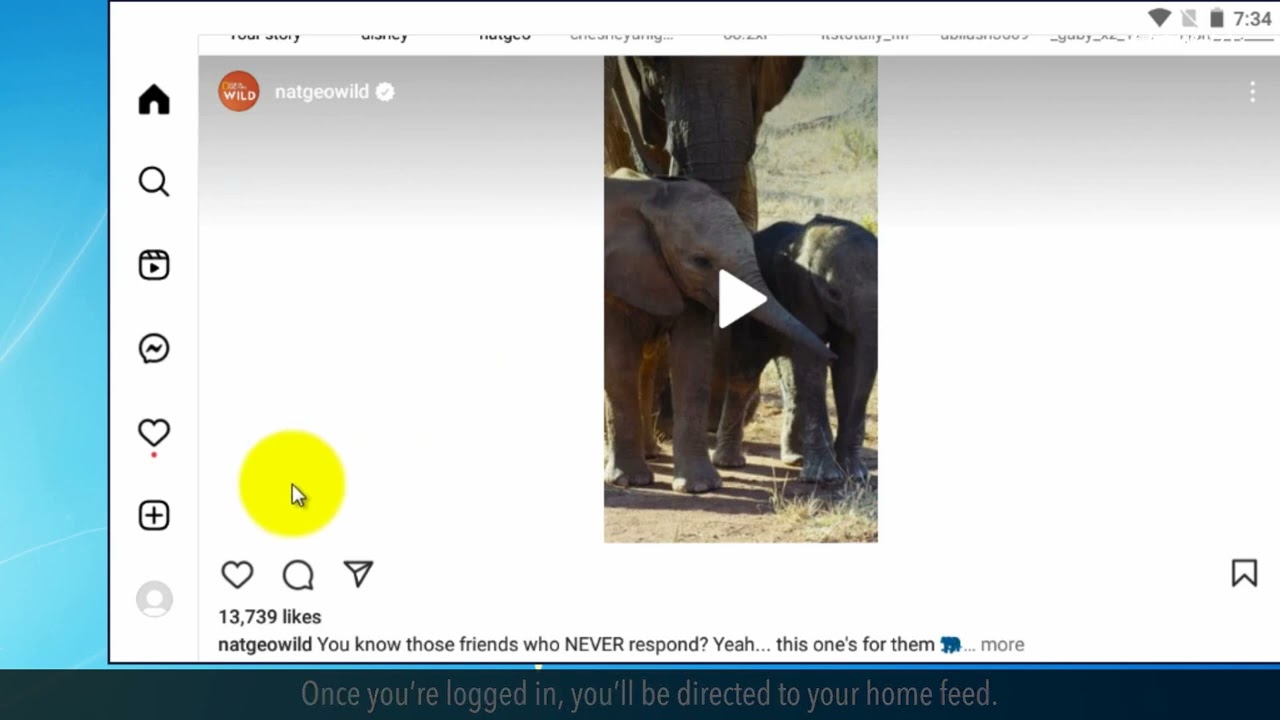
Task: Click the no-SIM signal status icon
Action: 1189,18
